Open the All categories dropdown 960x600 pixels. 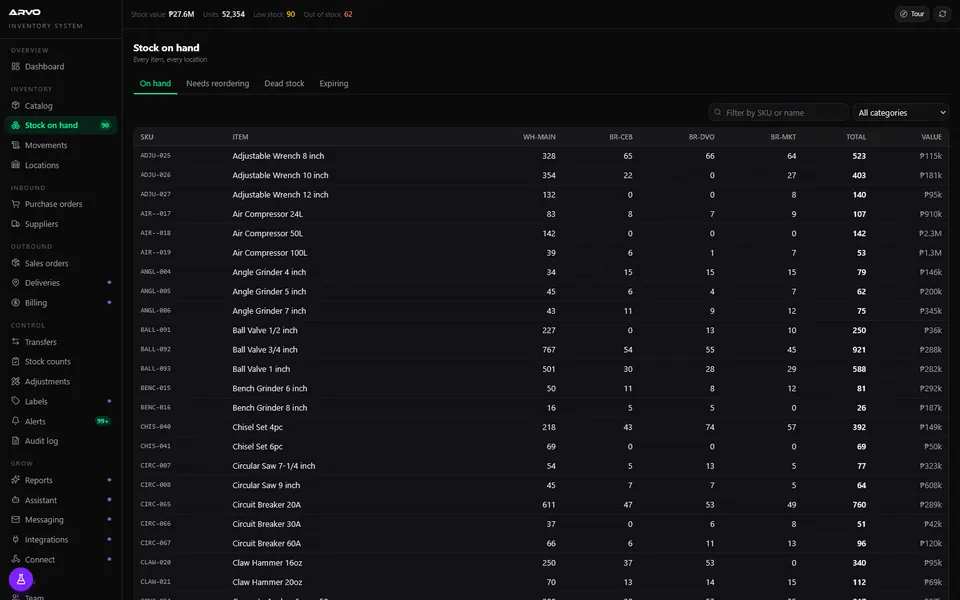click(x=901, y=113)
